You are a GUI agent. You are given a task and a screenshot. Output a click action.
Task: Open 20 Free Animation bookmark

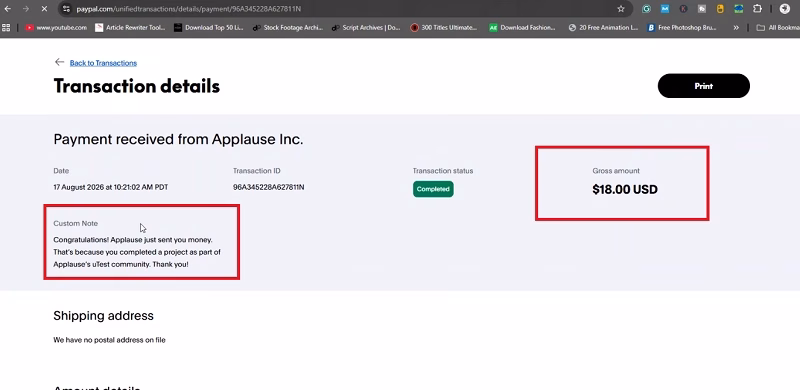pyautogui.click(x=603, y=28)
